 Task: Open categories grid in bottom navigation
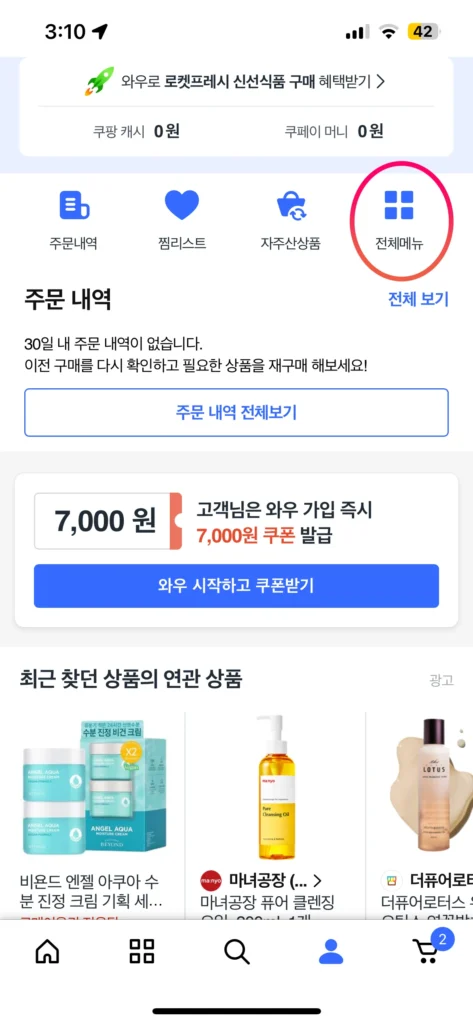(x=142, y=951)
